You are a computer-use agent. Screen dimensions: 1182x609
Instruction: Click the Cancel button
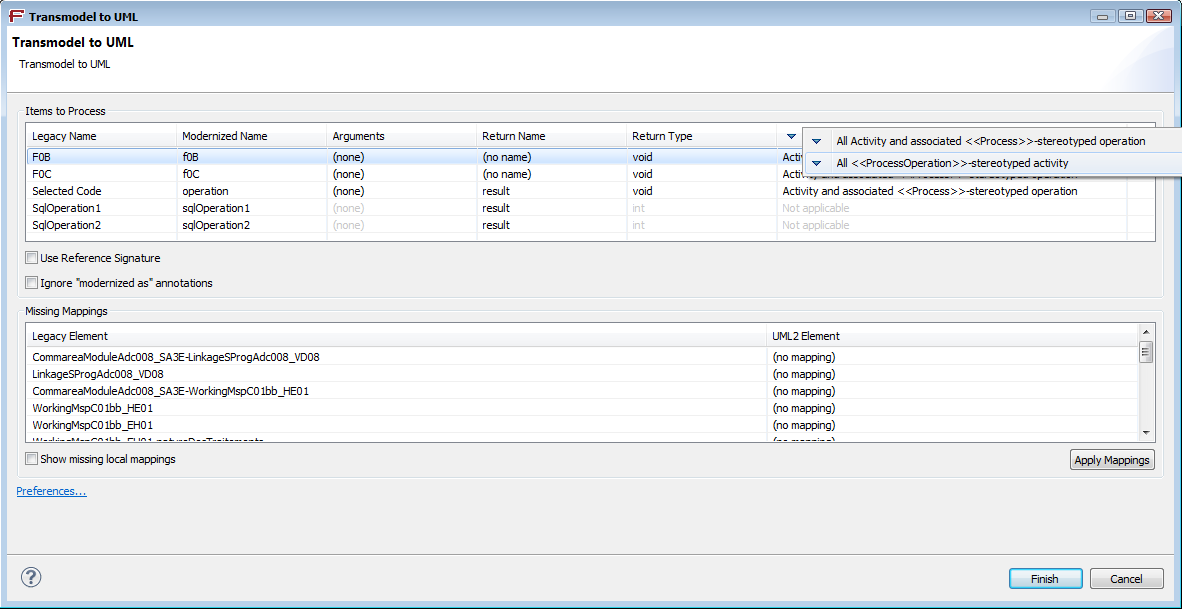coord(1126,579)
